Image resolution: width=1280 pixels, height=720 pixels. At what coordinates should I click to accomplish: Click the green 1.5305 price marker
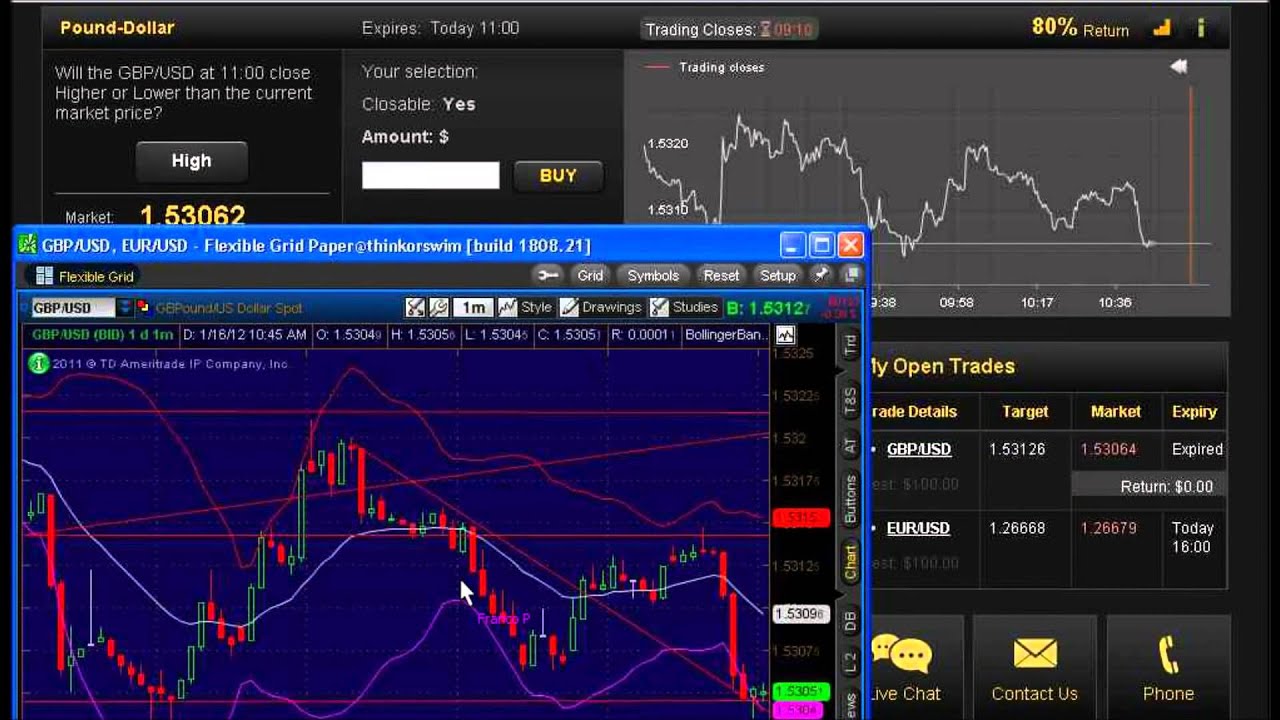800,691
